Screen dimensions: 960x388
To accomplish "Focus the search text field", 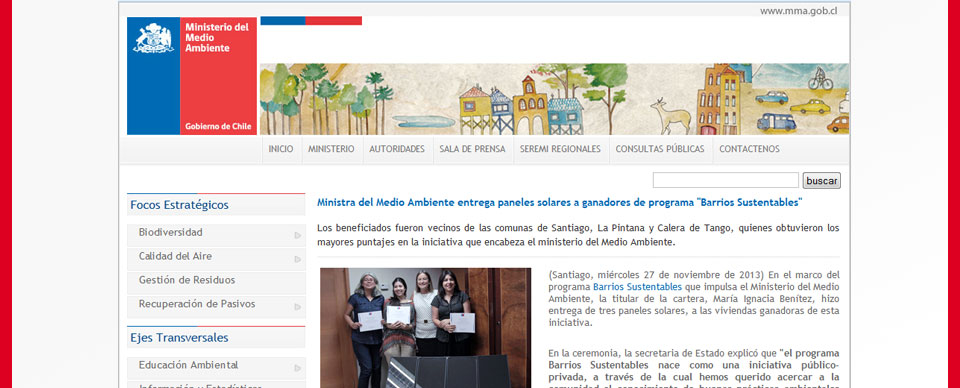I will [x=726, y=180].
